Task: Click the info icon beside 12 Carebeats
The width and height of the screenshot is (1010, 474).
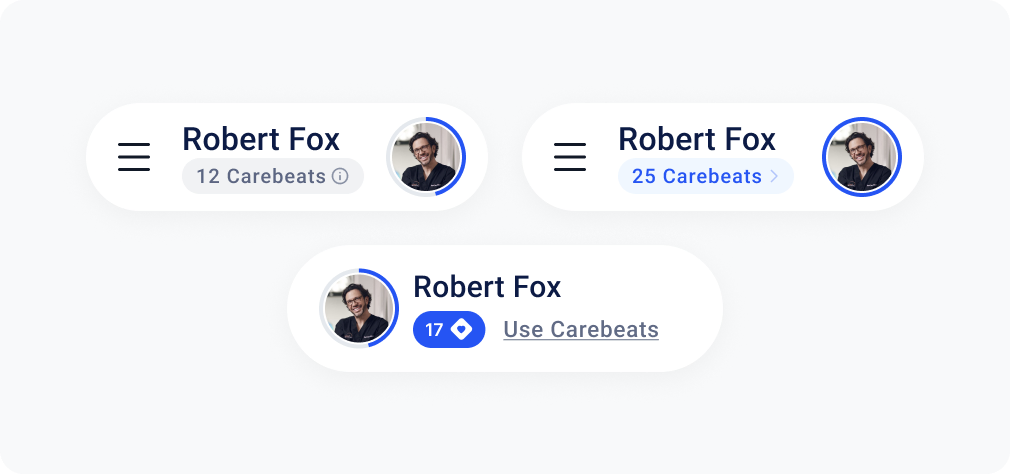Action: coord(340,176)
